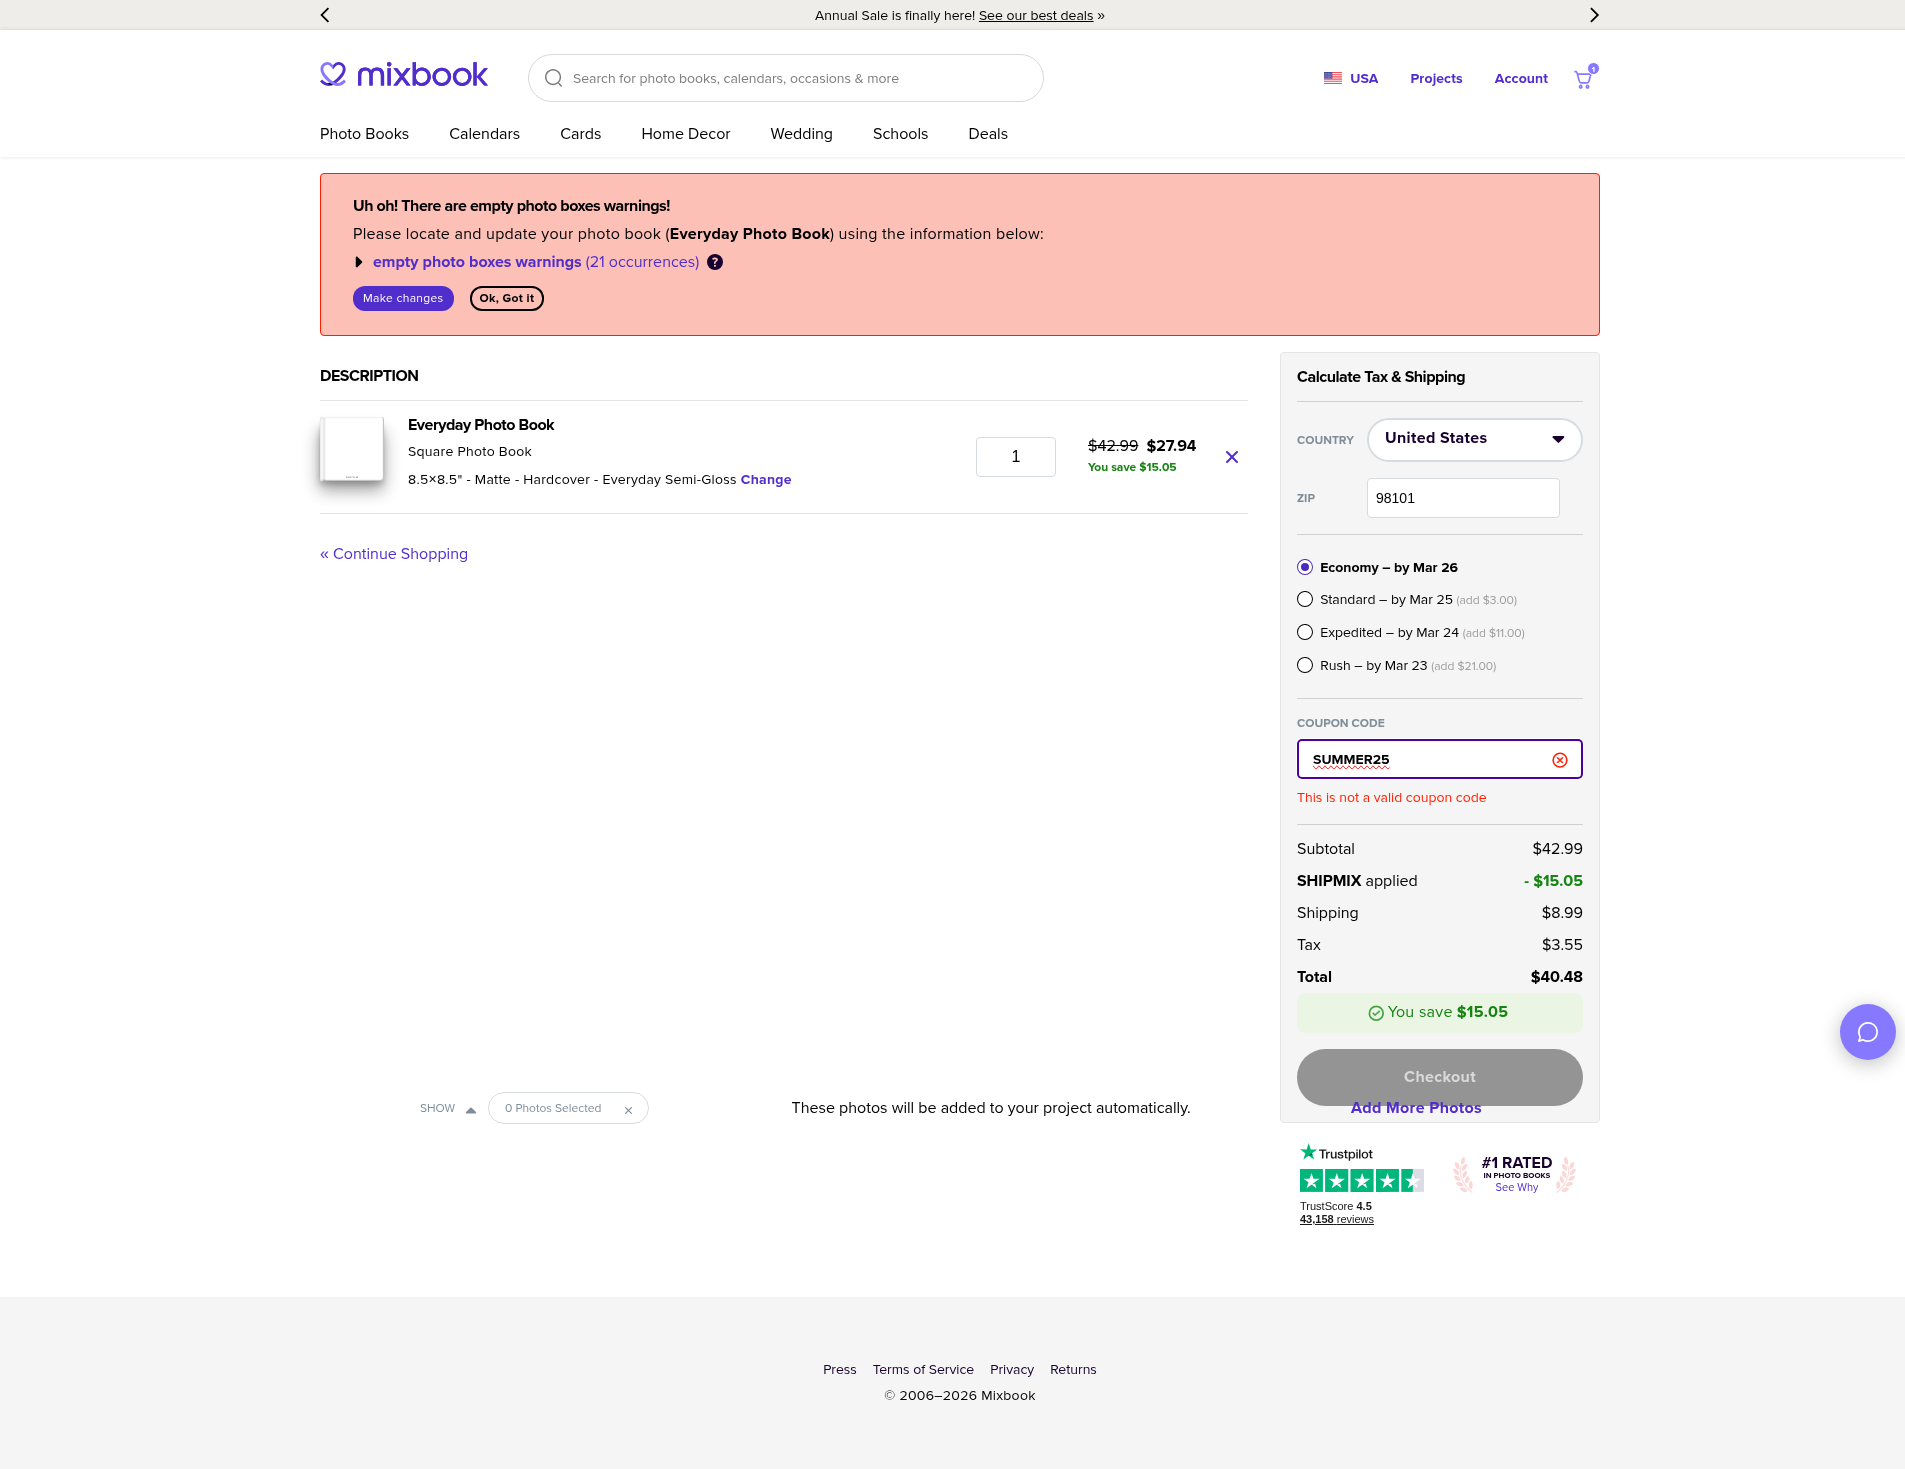Click the ZIP code field
1905x1469 pixels.
(1462, 498)
